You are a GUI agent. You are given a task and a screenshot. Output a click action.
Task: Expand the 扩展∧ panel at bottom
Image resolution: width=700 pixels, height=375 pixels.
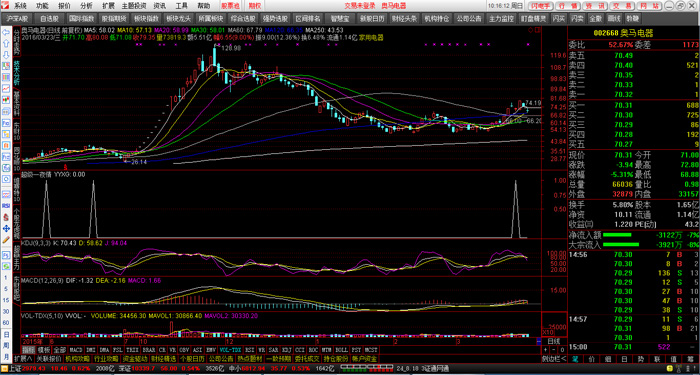(23, 358)
